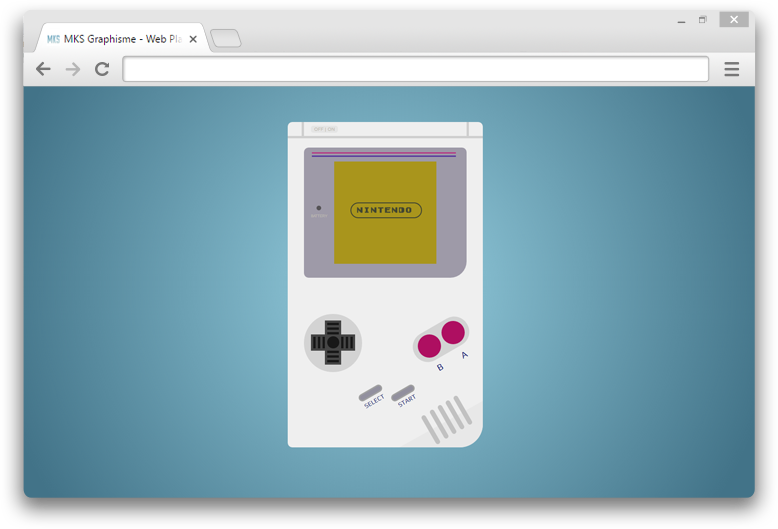Image resolution: width=778 pixels, height=529 pixels.
Task: Click the Game Boy speaker grille
Action: pos(447,419)
